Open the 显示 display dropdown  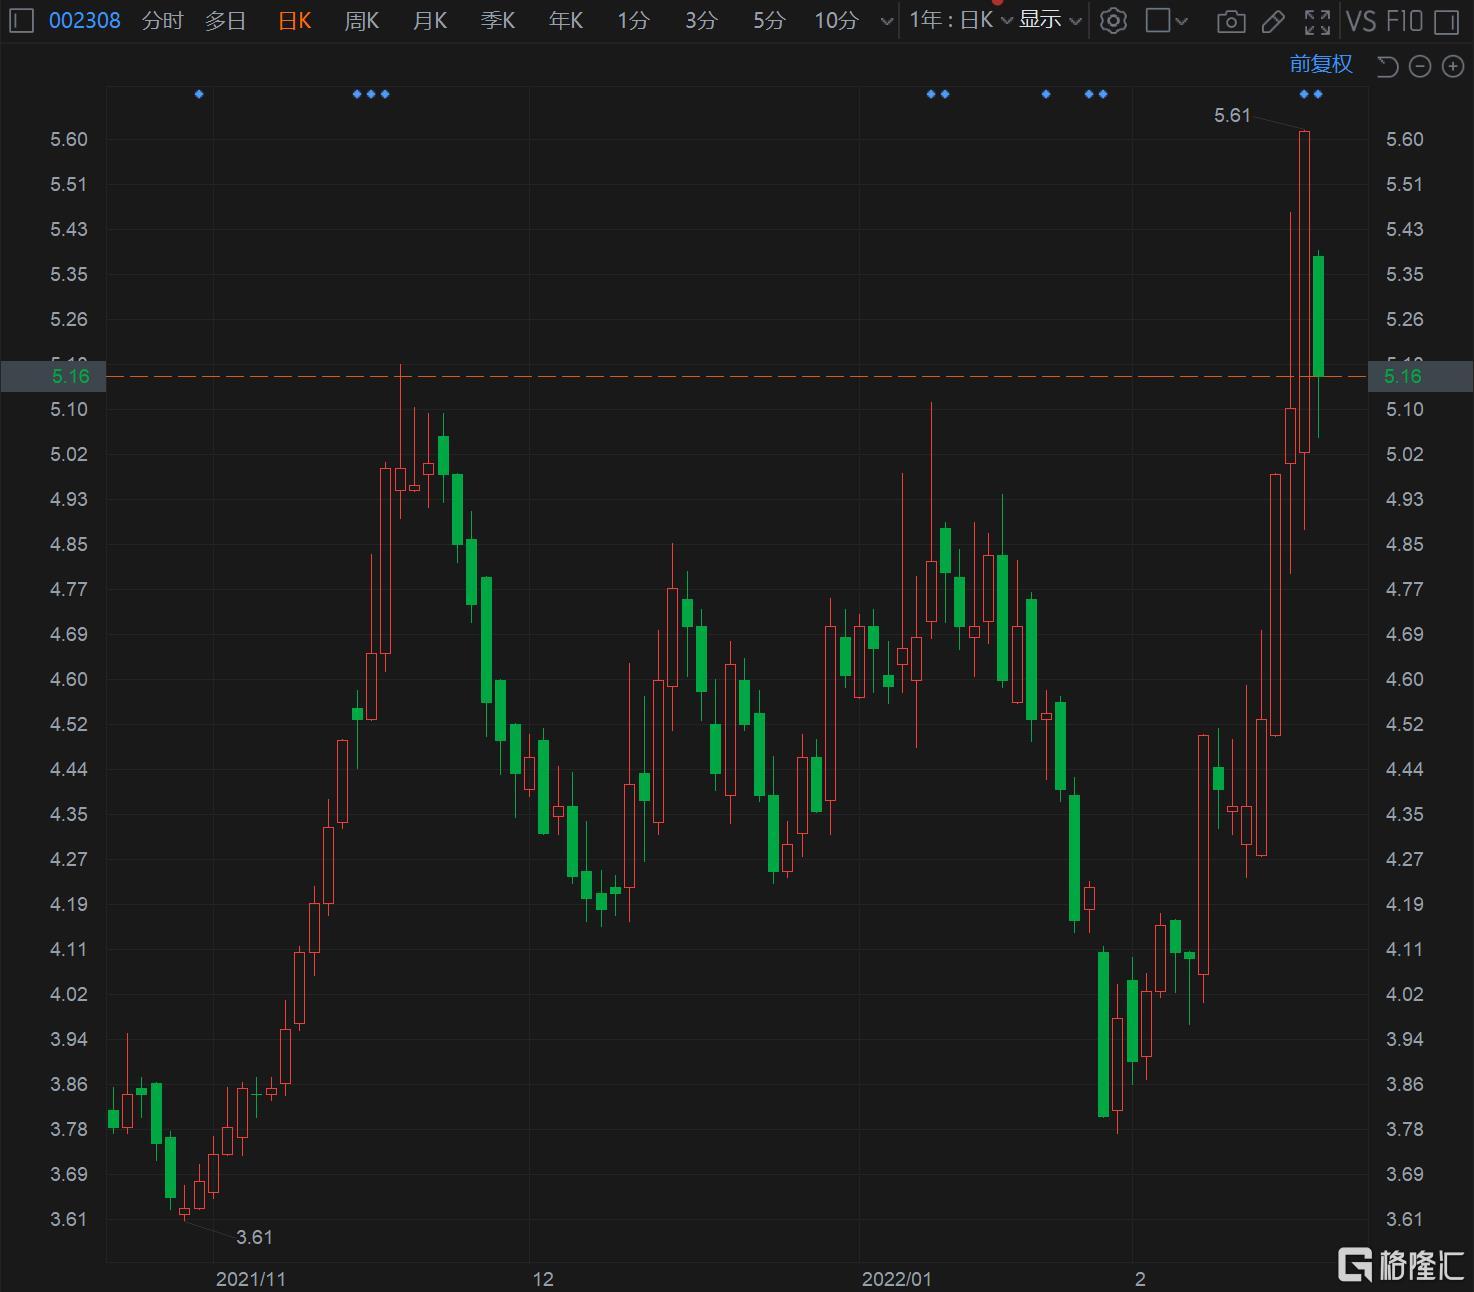1049,21
